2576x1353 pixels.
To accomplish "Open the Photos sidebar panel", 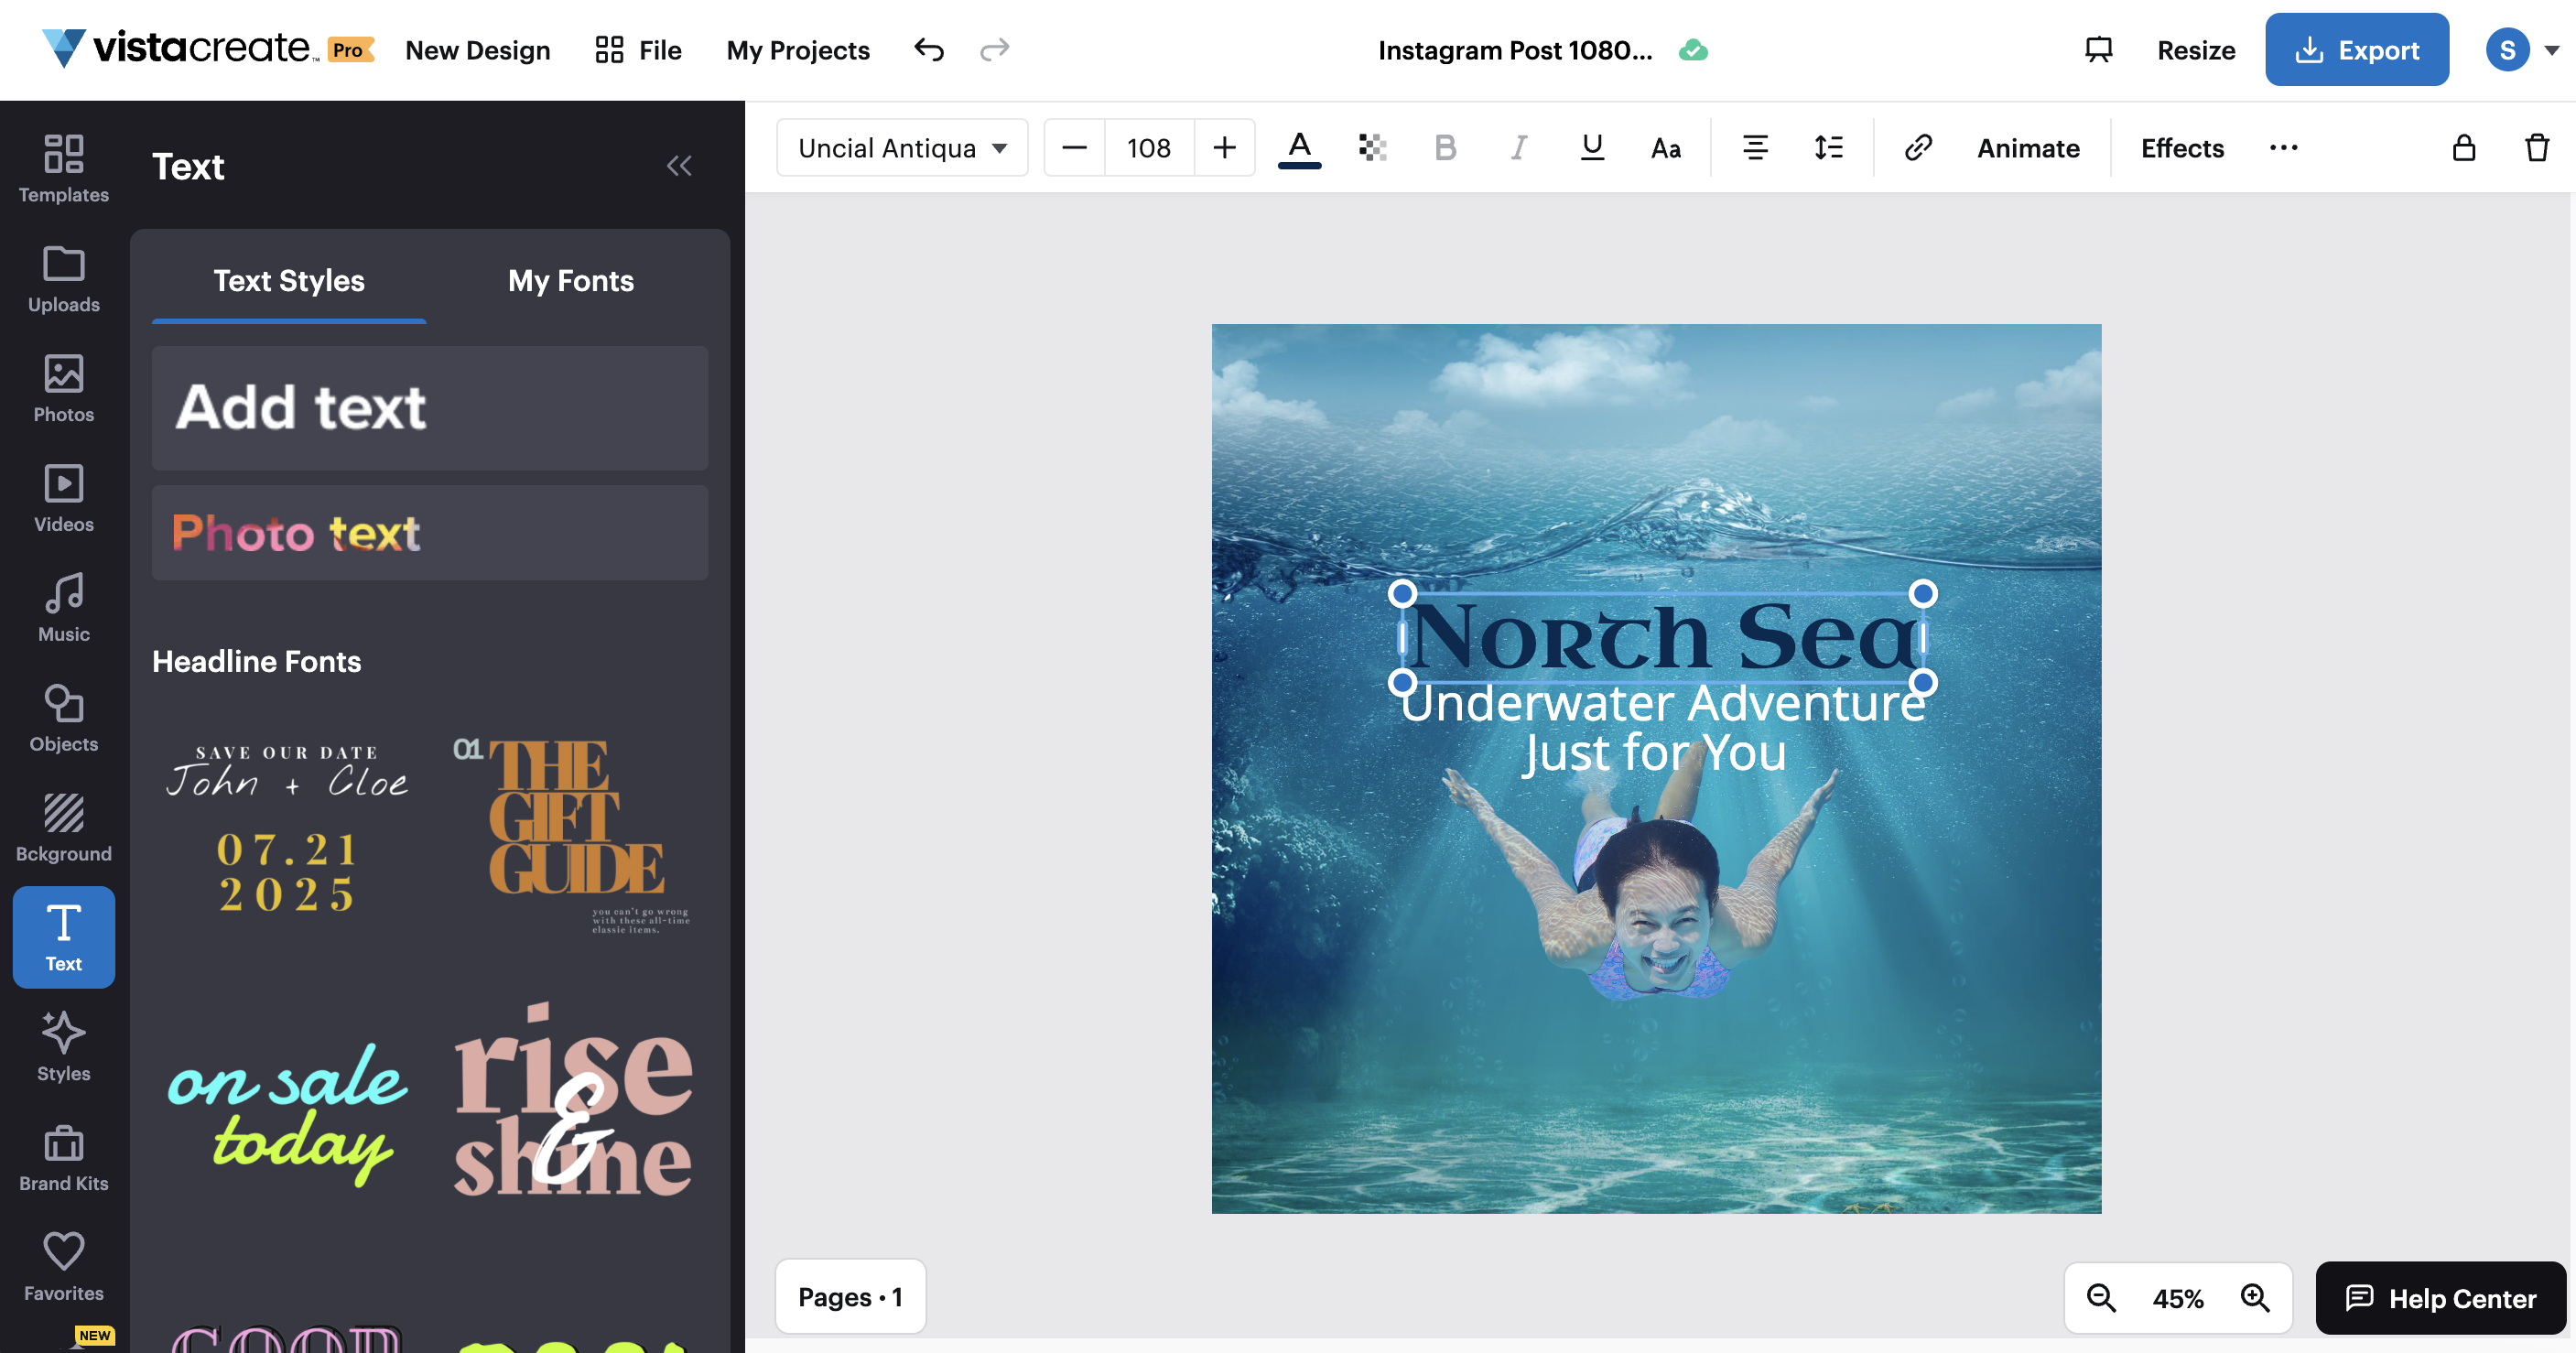I will [x=64, y=388].
